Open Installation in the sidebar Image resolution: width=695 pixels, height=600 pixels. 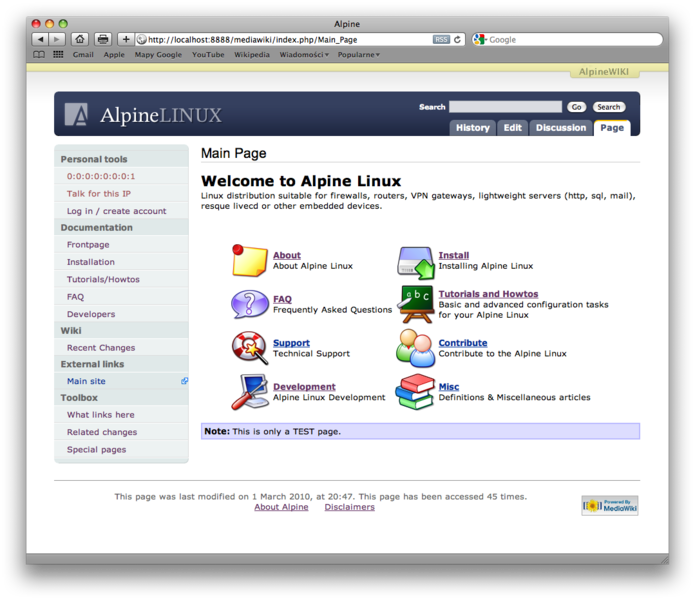[x=90, y=262]
